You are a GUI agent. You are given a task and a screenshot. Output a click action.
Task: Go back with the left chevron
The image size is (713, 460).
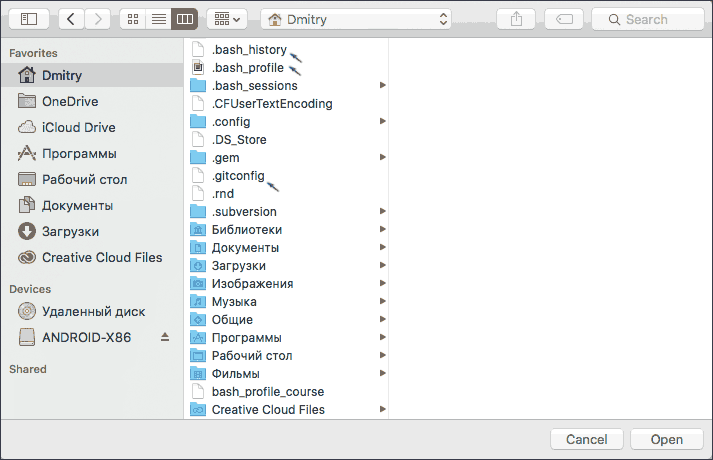click(x=73, y=19)
